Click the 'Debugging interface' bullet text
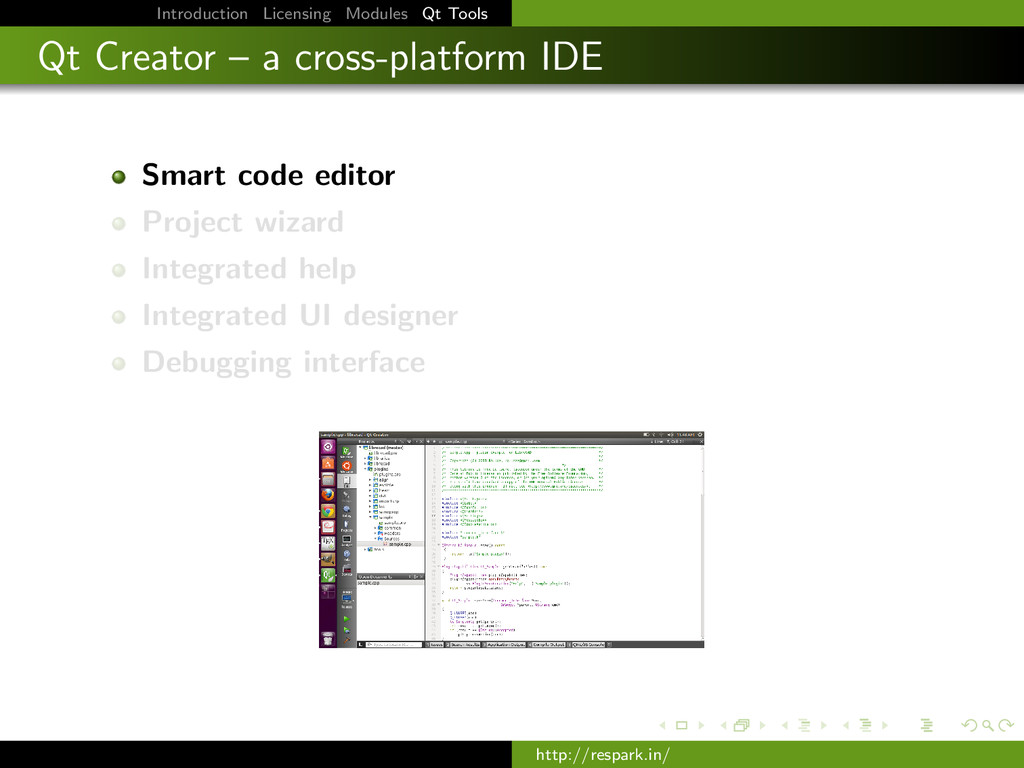 point(283,362)
